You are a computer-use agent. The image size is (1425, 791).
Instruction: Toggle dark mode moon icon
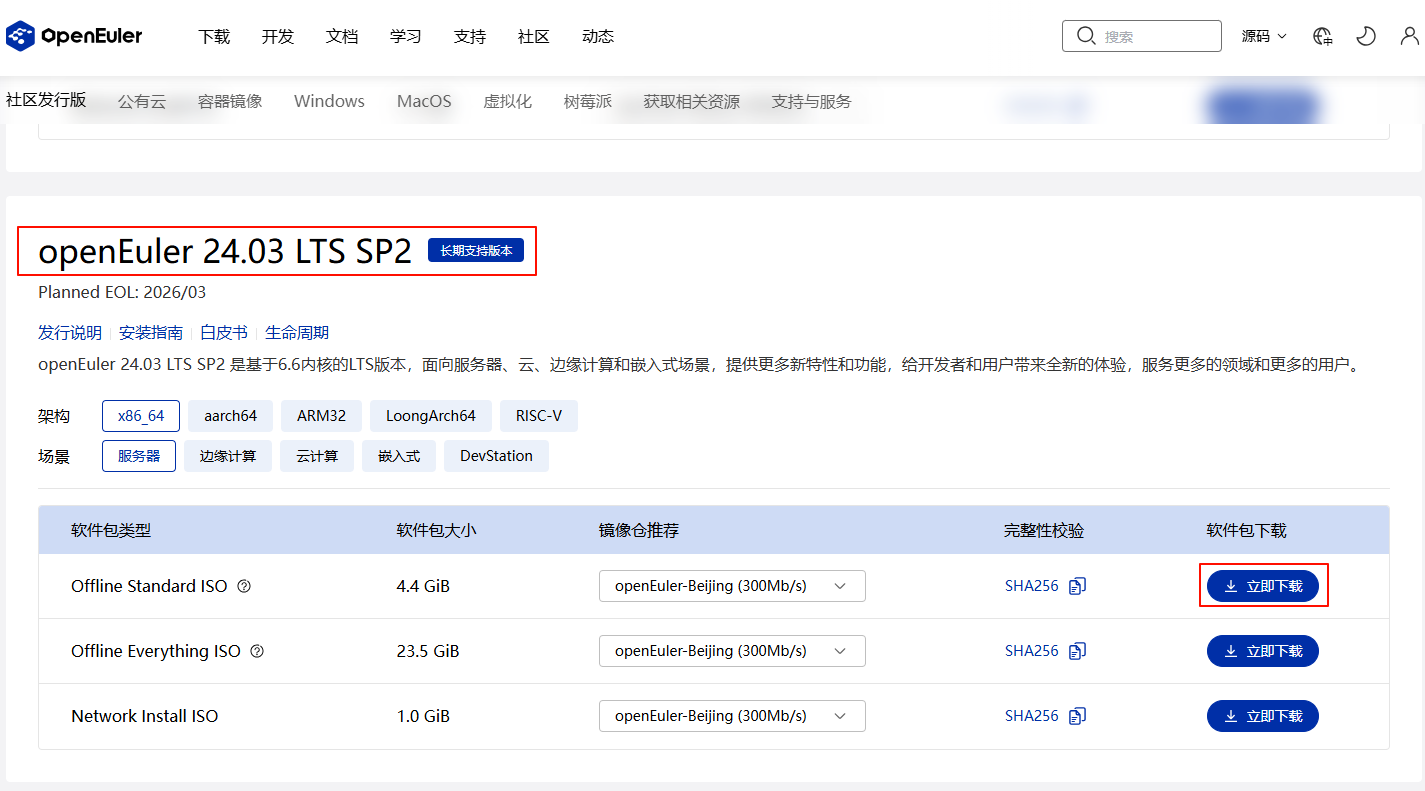tap(1366, 36)
